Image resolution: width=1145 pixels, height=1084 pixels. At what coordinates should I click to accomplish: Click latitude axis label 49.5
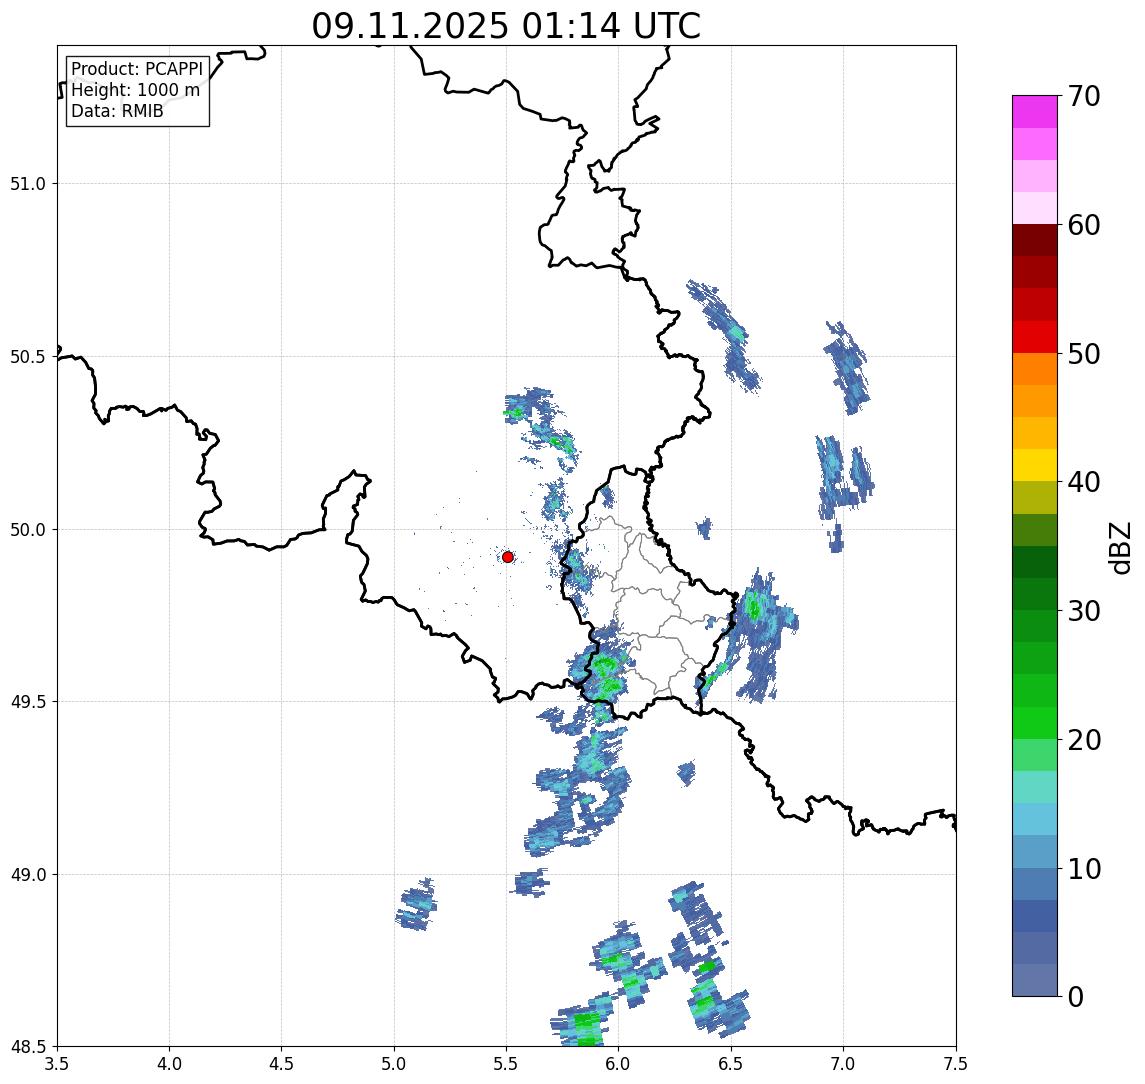[x=28, y=702]
